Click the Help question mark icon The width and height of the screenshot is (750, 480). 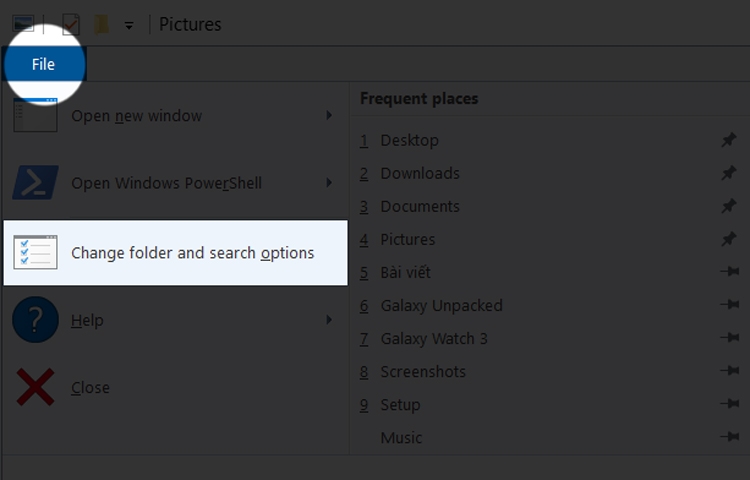[x=35, y=321]
